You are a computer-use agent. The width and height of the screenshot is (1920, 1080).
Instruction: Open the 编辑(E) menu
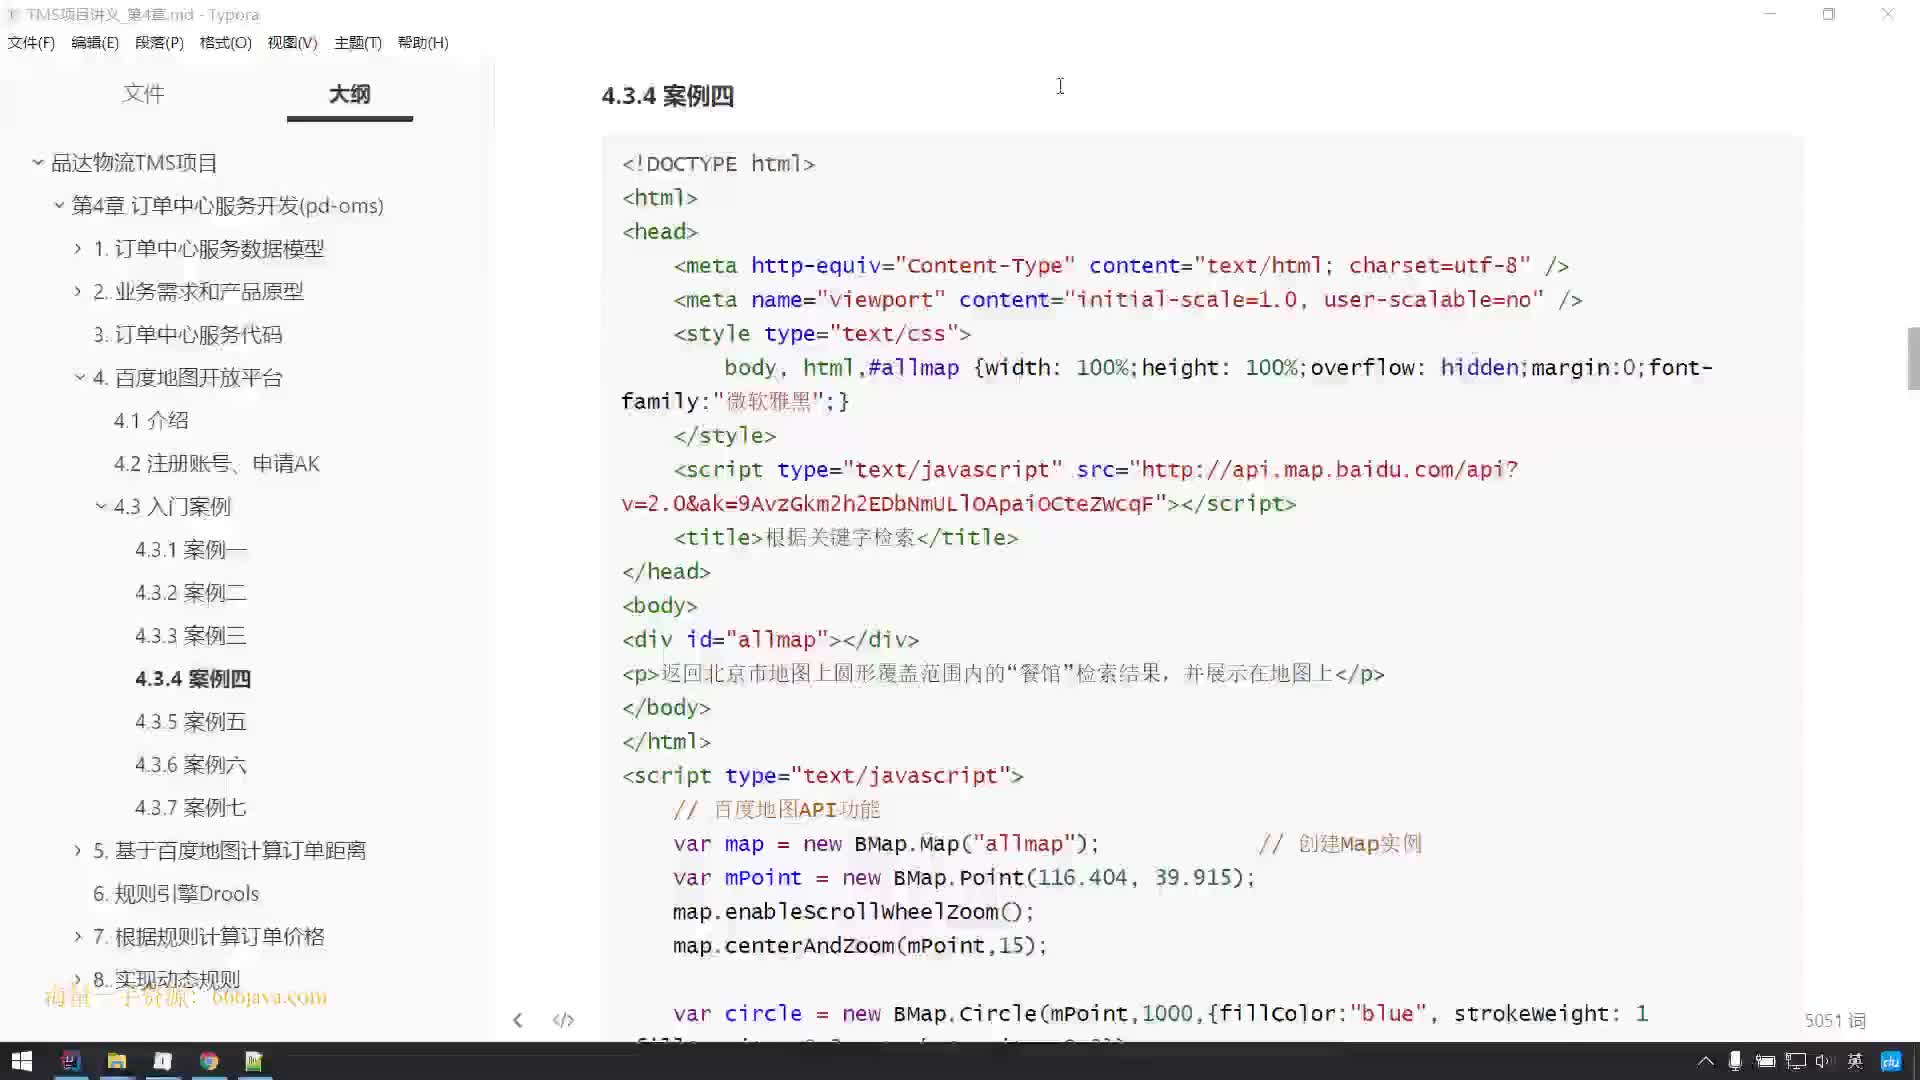[95, 42]
